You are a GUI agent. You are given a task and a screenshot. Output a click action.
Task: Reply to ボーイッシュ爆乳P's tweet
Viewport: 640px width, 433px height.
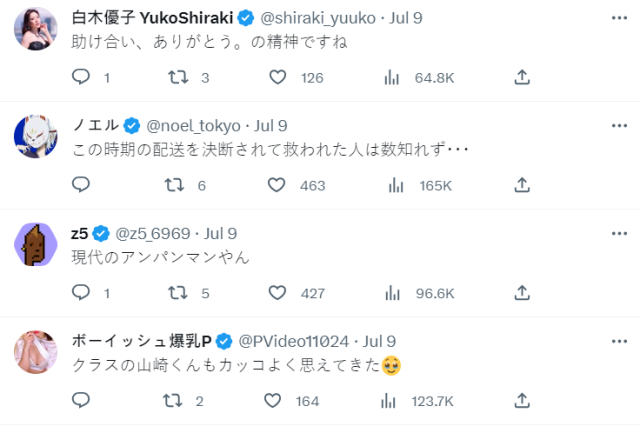pos(82,401)
